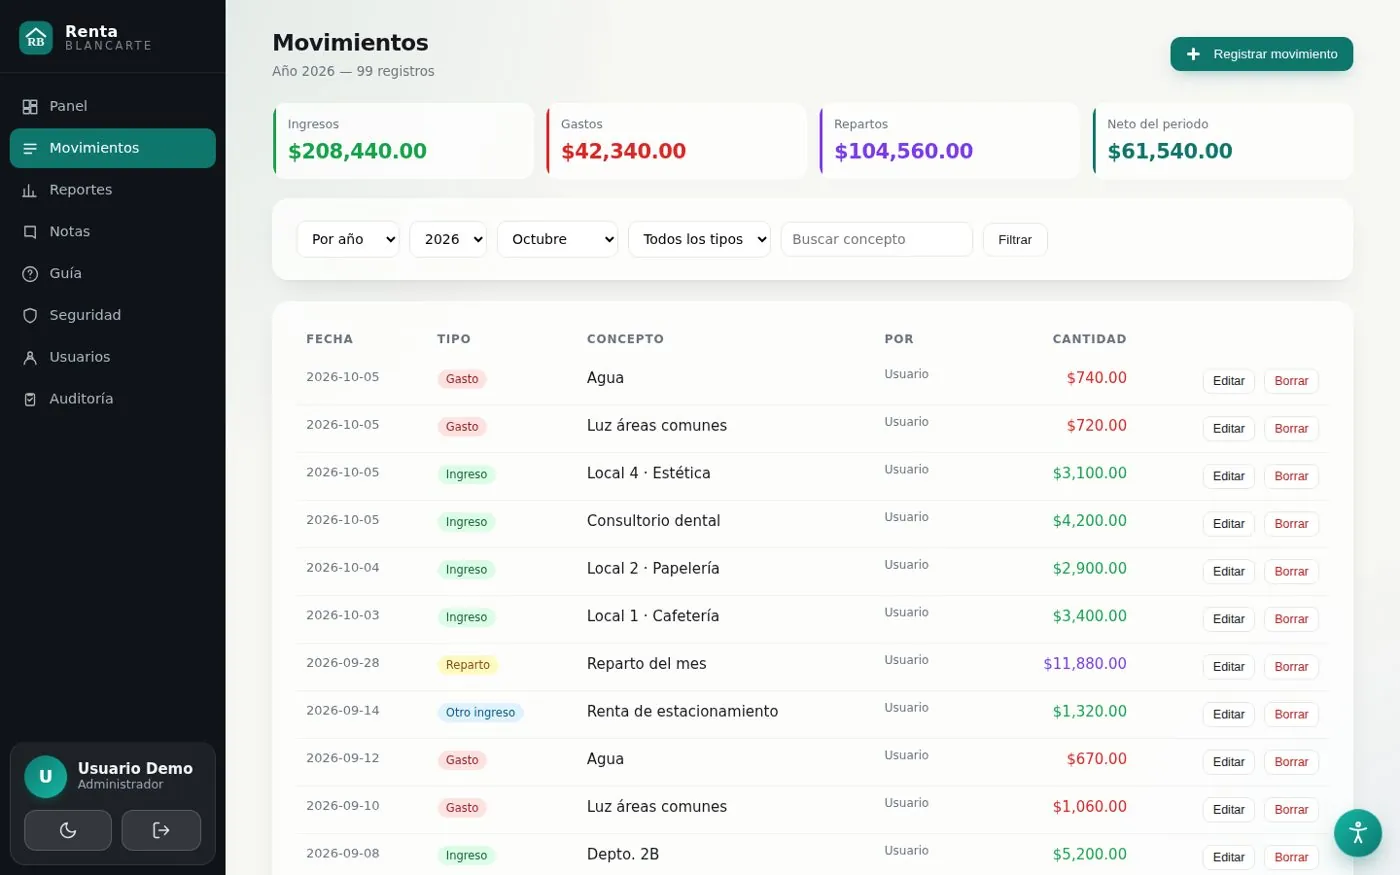This screenshot has height=875, width=1400.
Task: Click the Repartos summary card
Action: point(950,141)
